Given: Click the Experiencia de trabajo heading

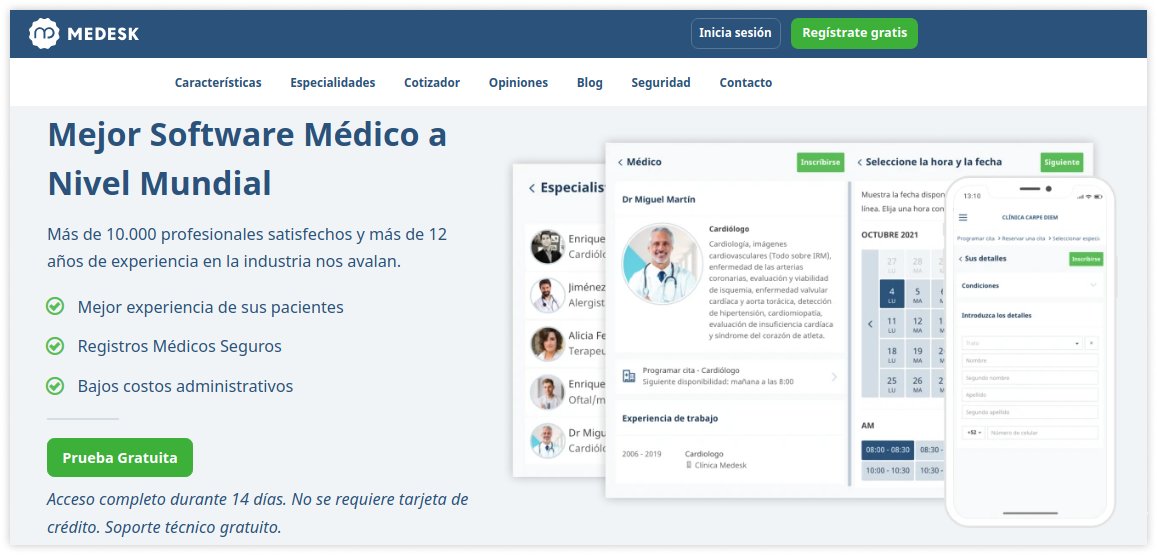Looking at the screenshot, I should (x=669, y=418).
